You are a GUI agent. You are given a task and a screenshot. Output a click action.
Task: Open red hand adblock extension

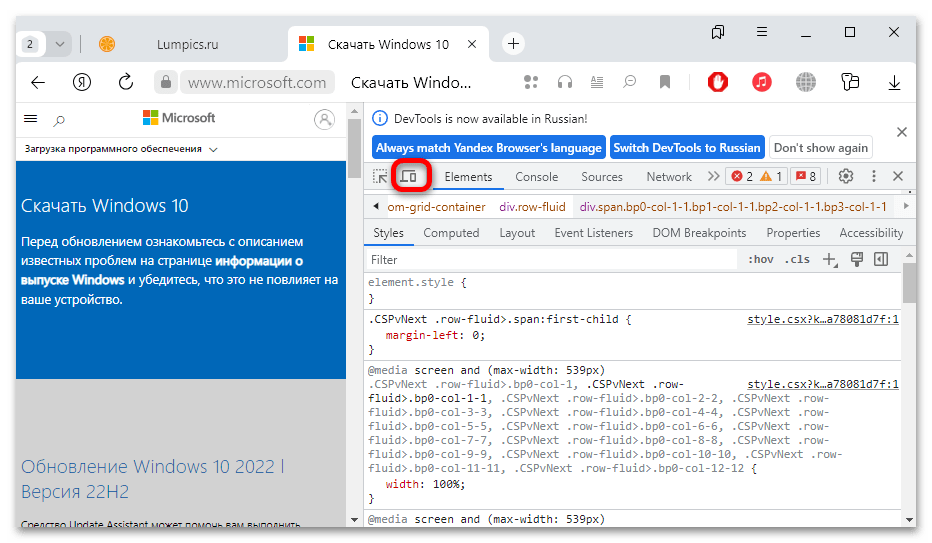coord(717,82)
